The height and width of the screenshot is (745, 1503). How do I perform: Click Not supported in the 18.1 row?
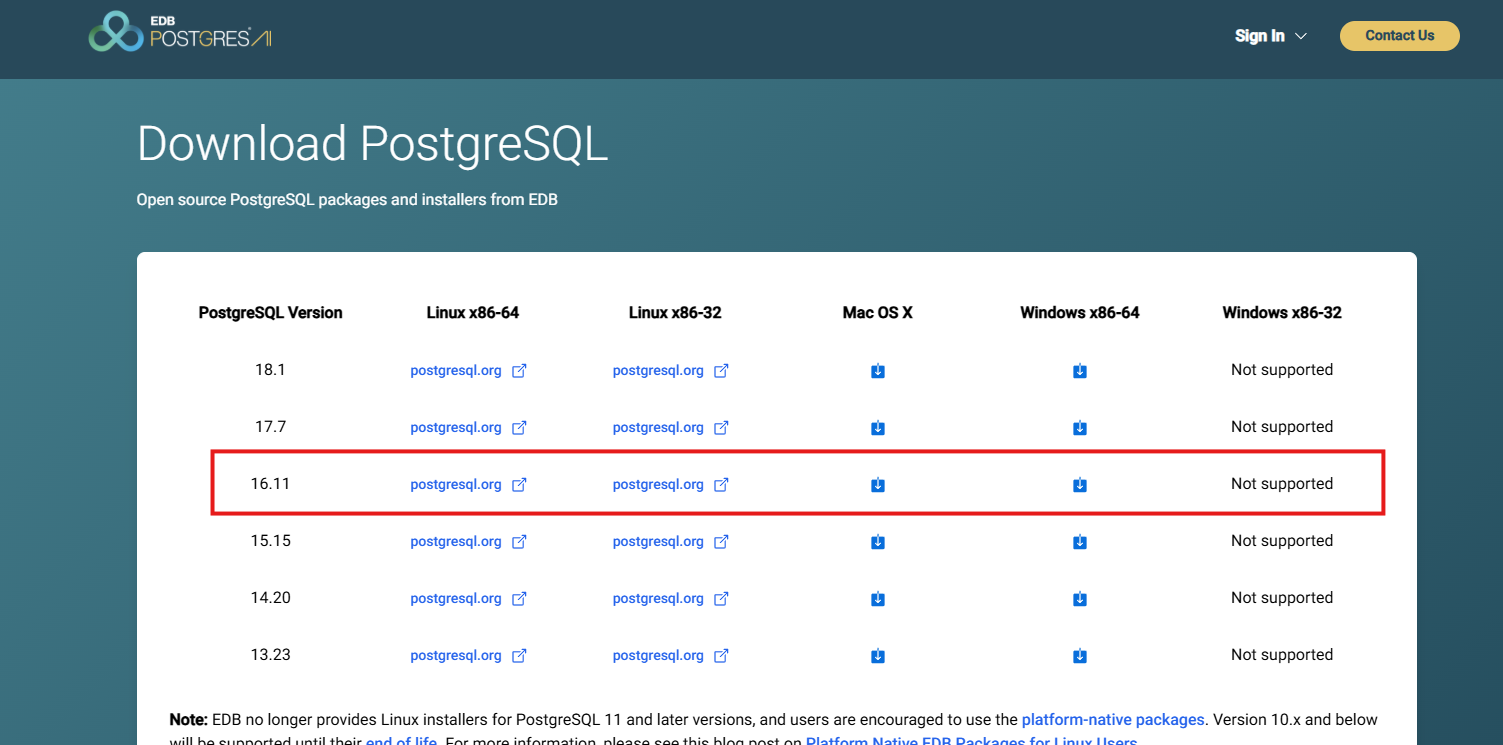tap(1282, 370)
